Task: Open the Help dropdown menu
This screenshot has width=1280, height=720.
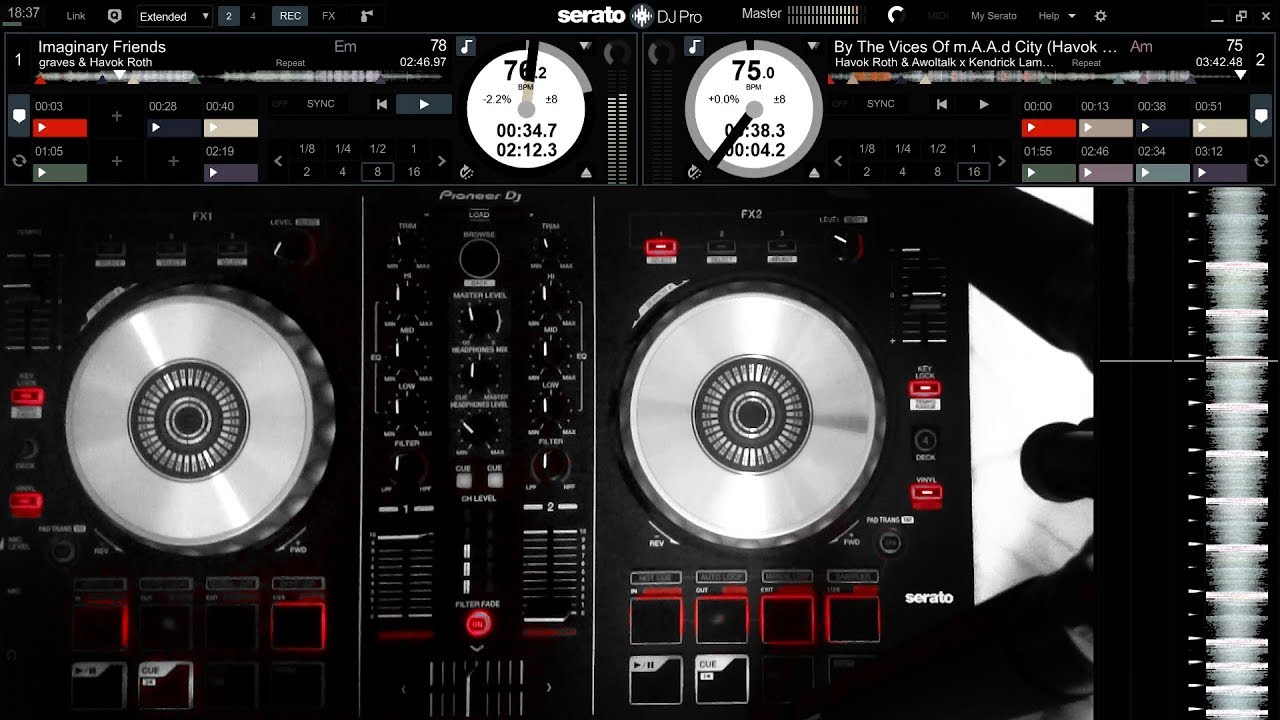Action: 1057,16
